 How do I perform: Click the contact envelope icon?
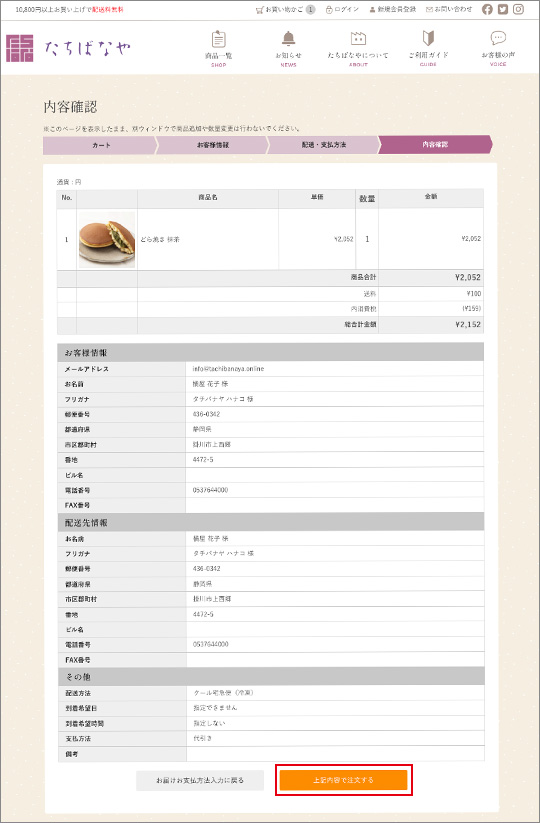pyautogui.click(x=429, y=10)
